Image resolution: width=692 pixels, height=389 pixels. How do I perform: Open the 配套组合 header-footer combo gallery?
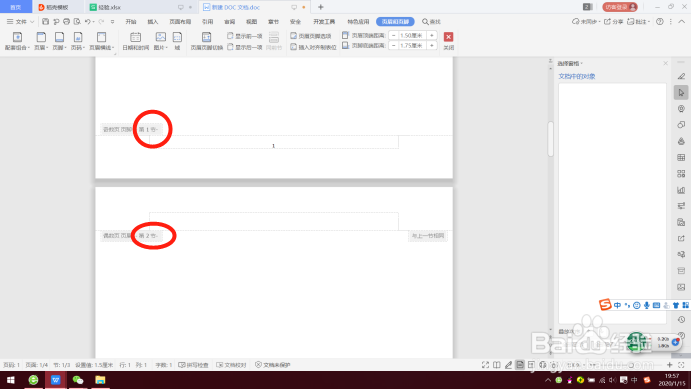click(x=17, y=41)
